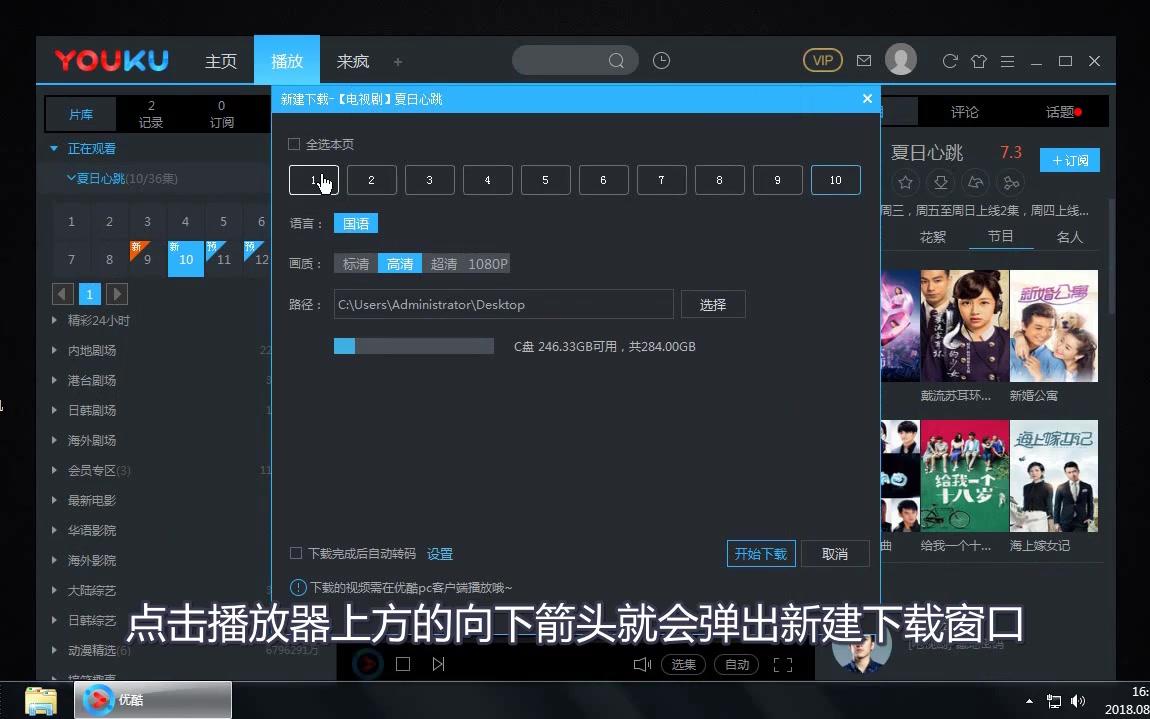Click the star favorite icon under 夏日心跳
Viewport: 1150px width, 719px height.
[x=905, y=182]
